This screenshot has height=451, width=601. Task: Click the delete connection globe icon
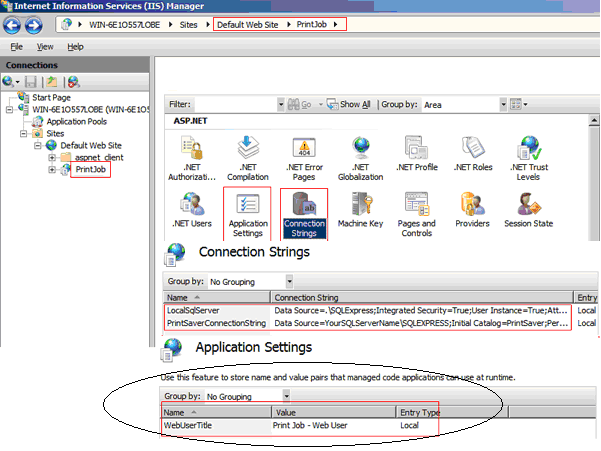74,82
